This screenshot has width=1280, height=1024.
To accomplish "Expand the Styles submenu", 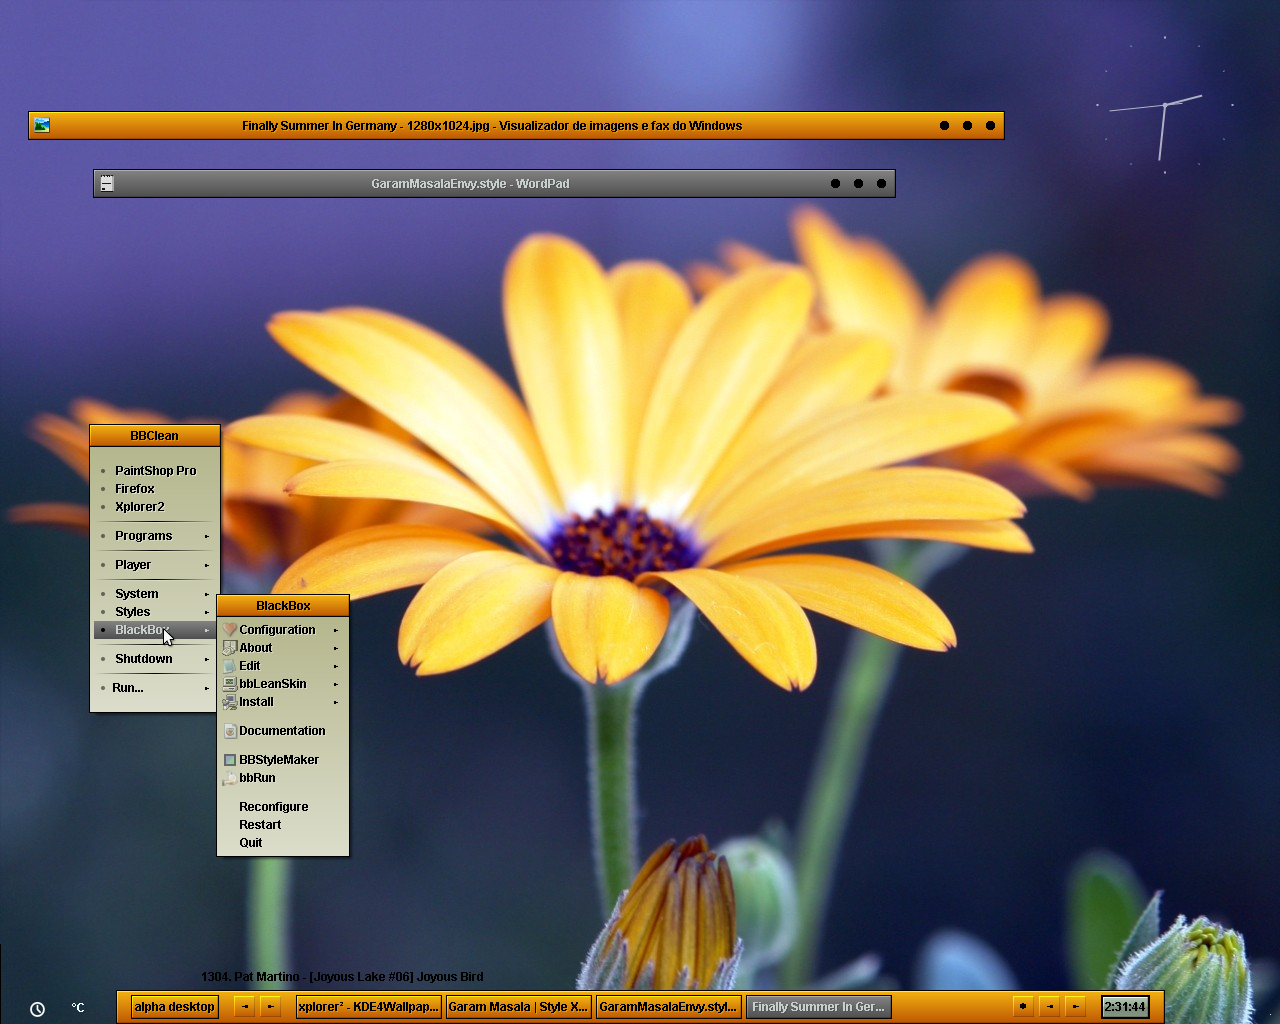I will [x=155, y=612].
